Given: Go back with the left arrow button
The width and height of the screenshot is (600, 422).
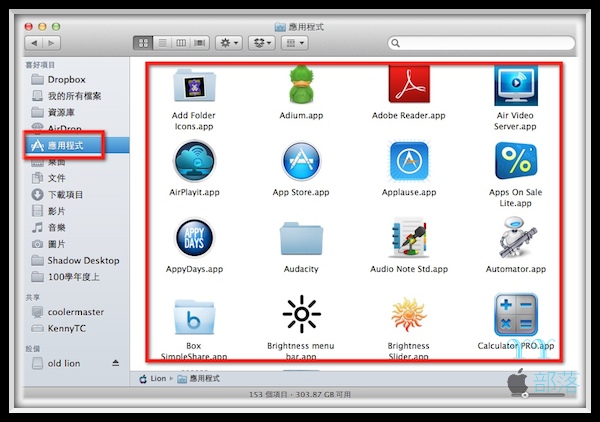Looking at the screenshot, I should tap(34, 43).
